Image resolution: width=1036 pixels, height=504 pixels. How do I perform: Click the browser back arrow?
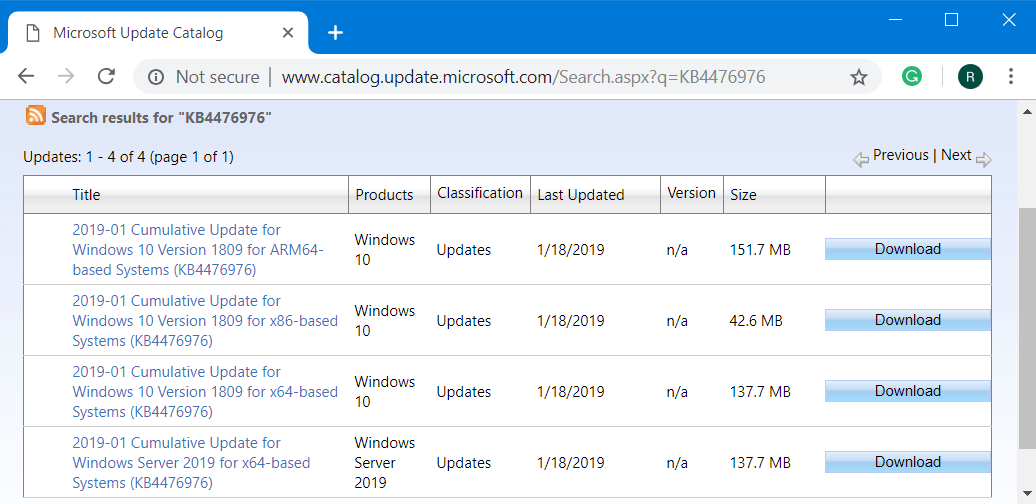tap(26, 77)
